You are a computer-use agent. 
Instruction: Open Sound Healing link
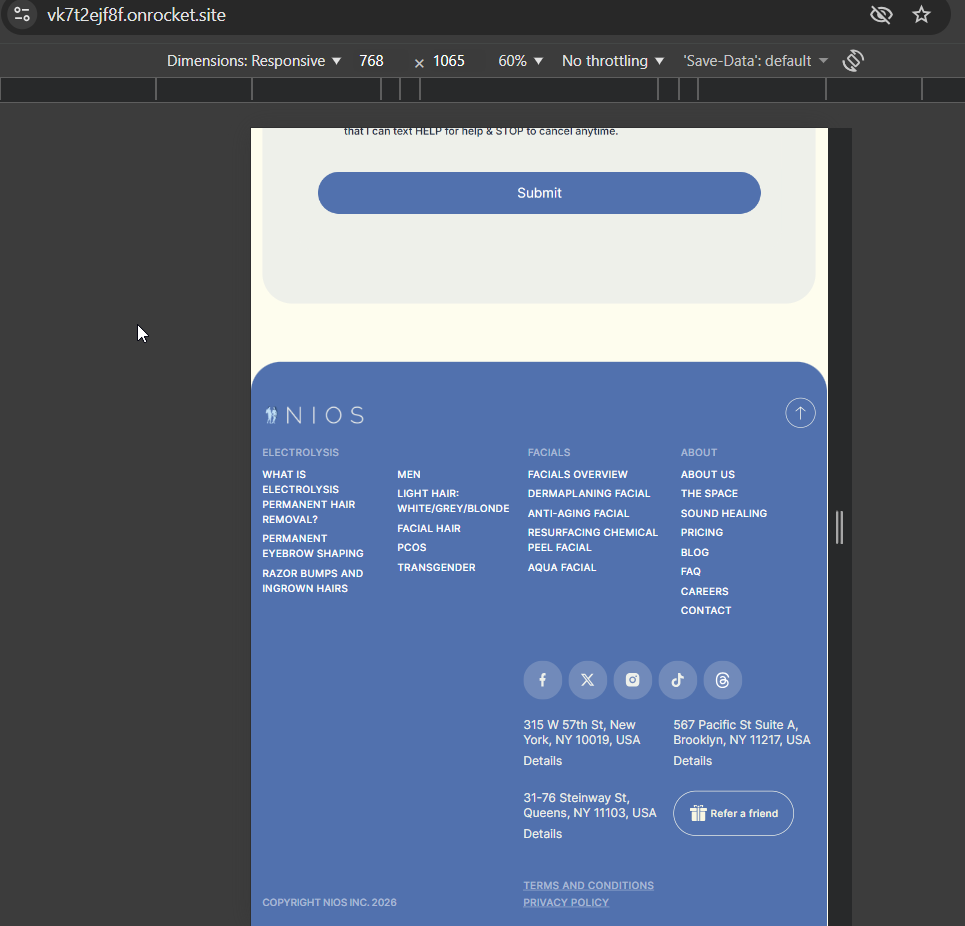[723, 513]
